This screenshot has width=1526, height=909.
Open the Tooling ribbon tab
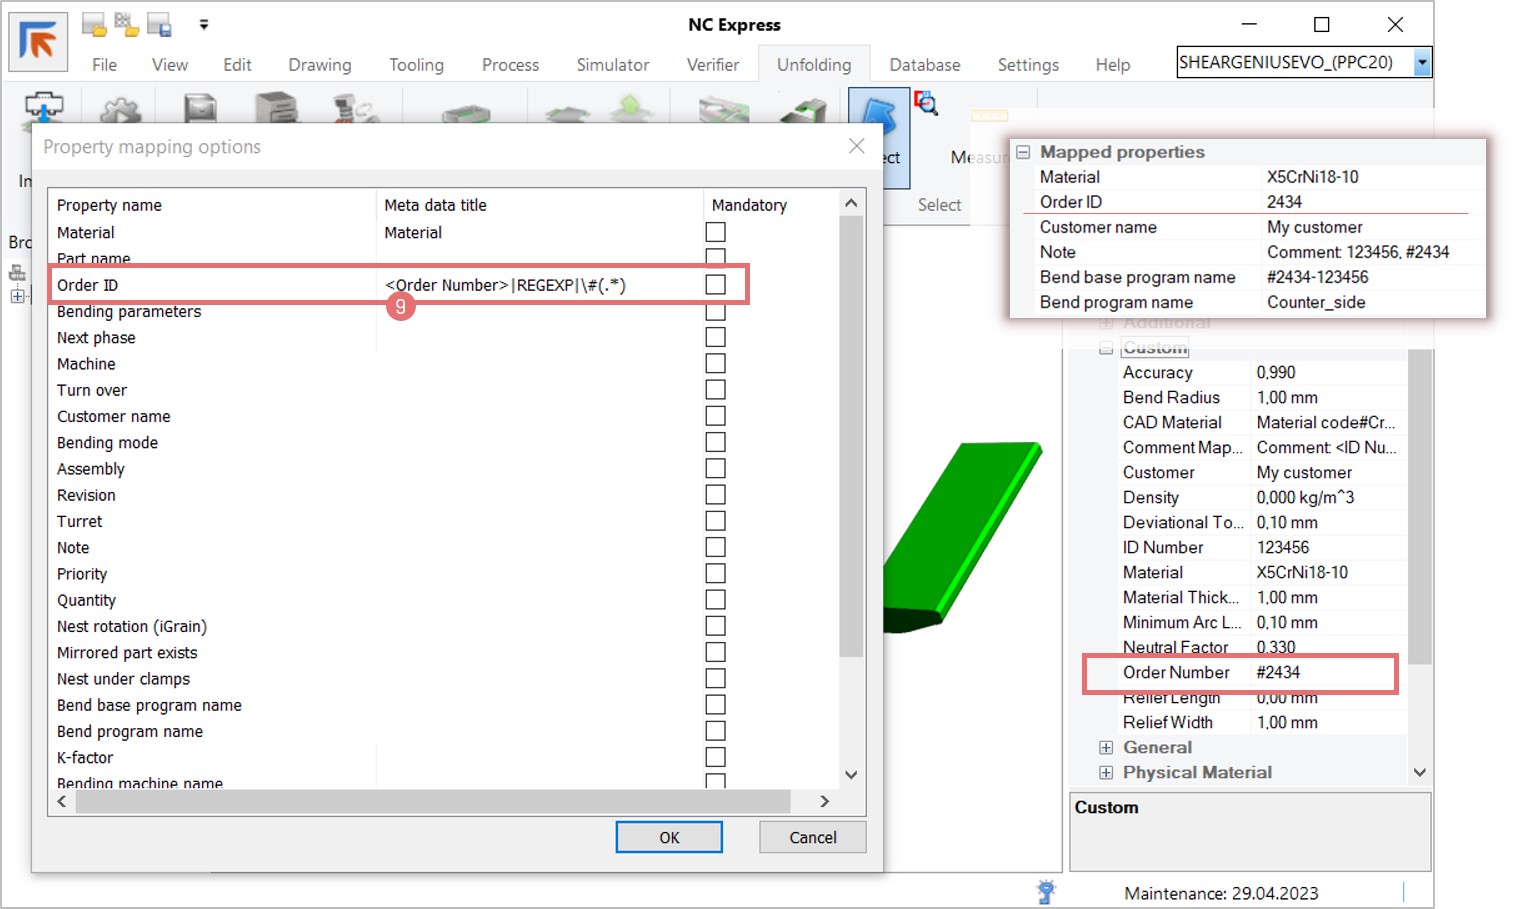[416, 65]
